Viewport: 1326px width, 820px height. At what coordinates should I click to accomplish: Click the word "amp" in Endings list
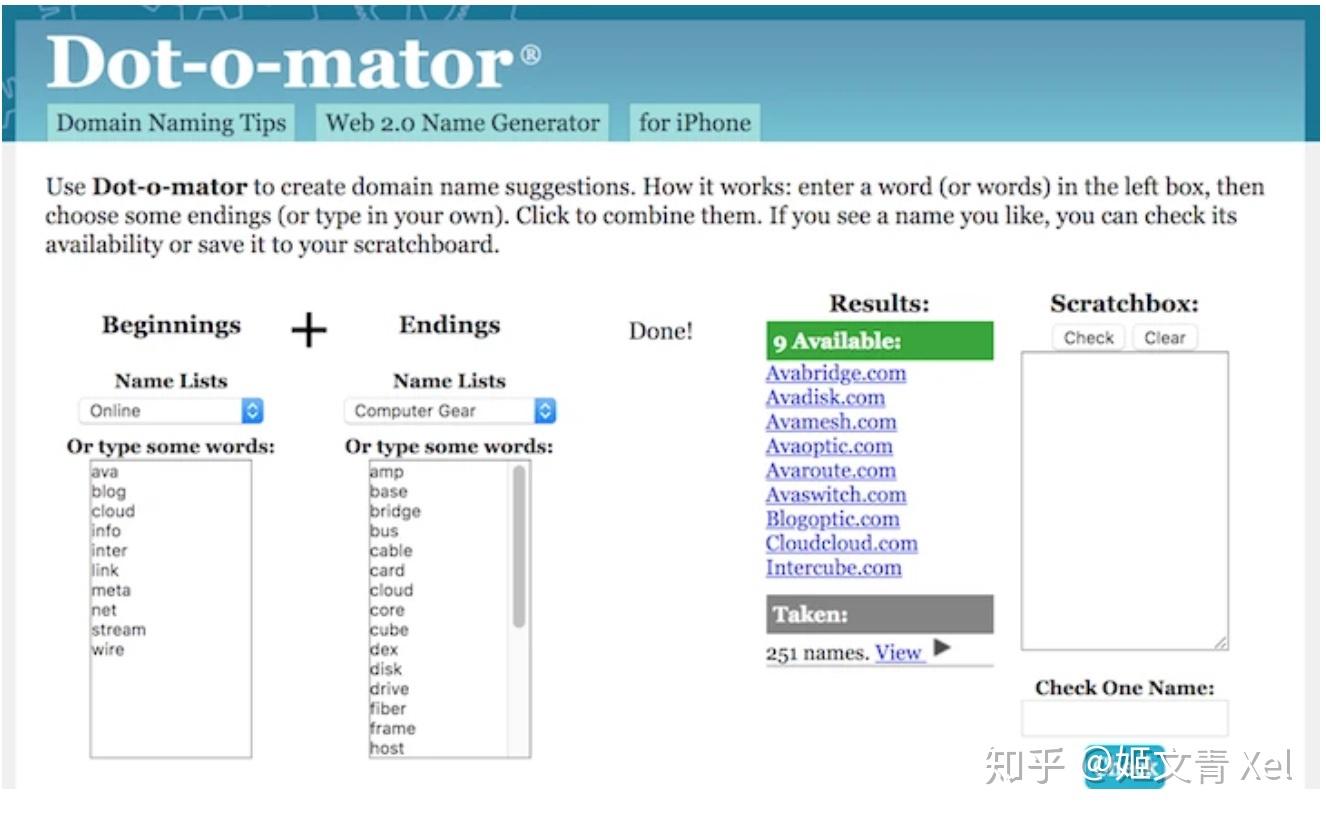[386, 472]
